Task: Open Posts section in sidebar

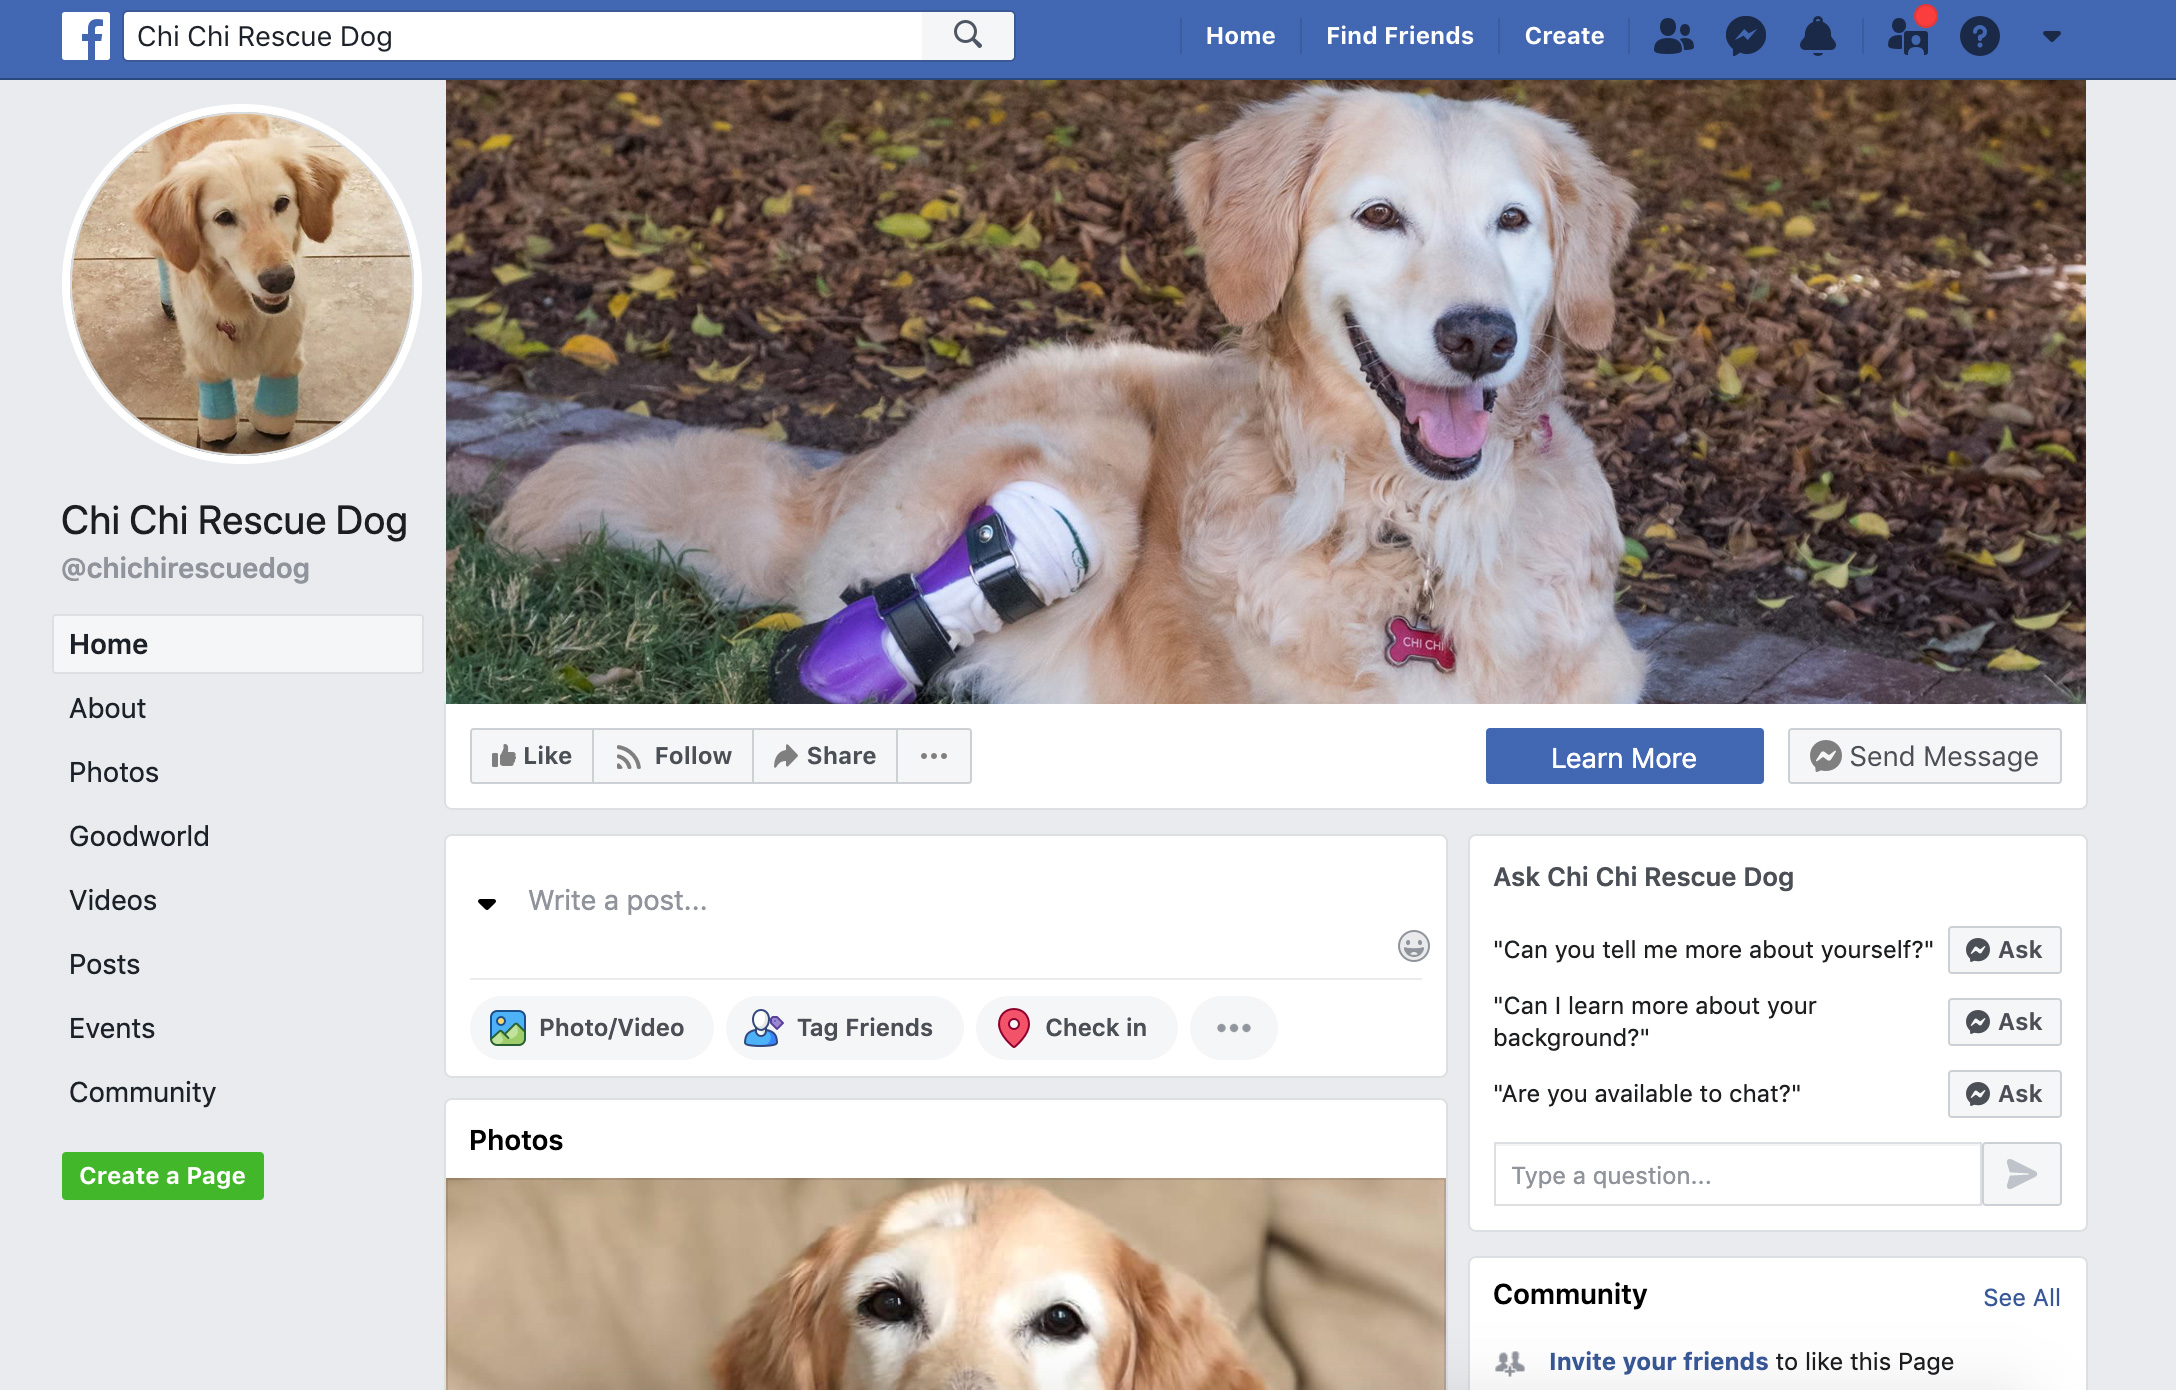Action: 104,964
